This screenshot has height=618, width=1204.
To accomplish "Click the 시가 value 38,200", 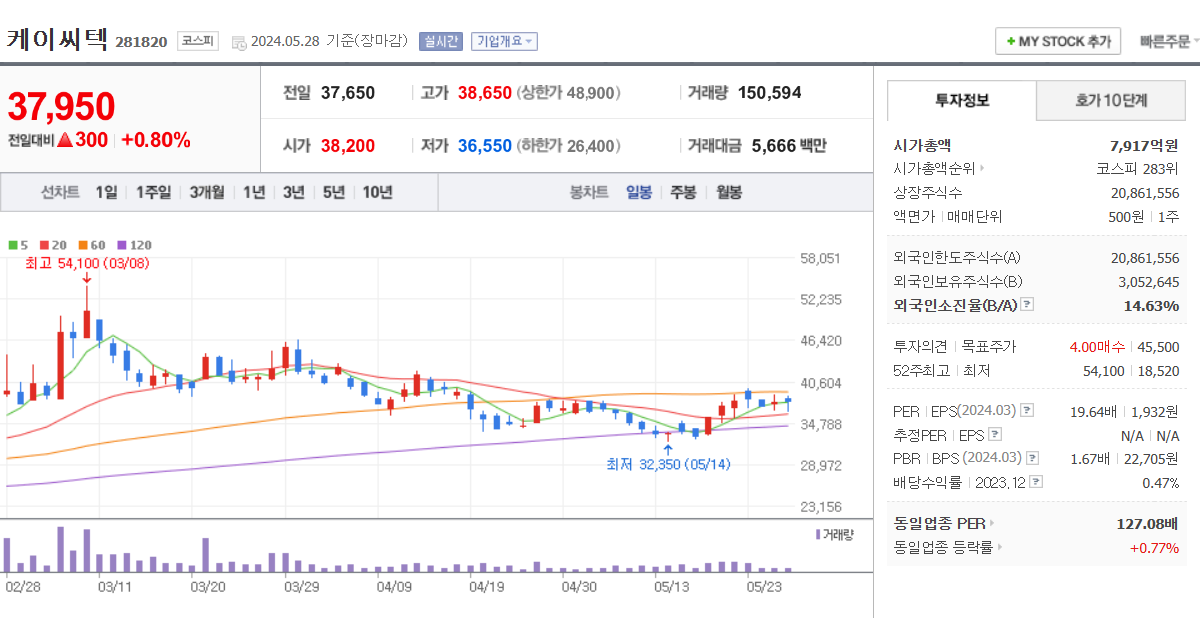I will 348,146.
